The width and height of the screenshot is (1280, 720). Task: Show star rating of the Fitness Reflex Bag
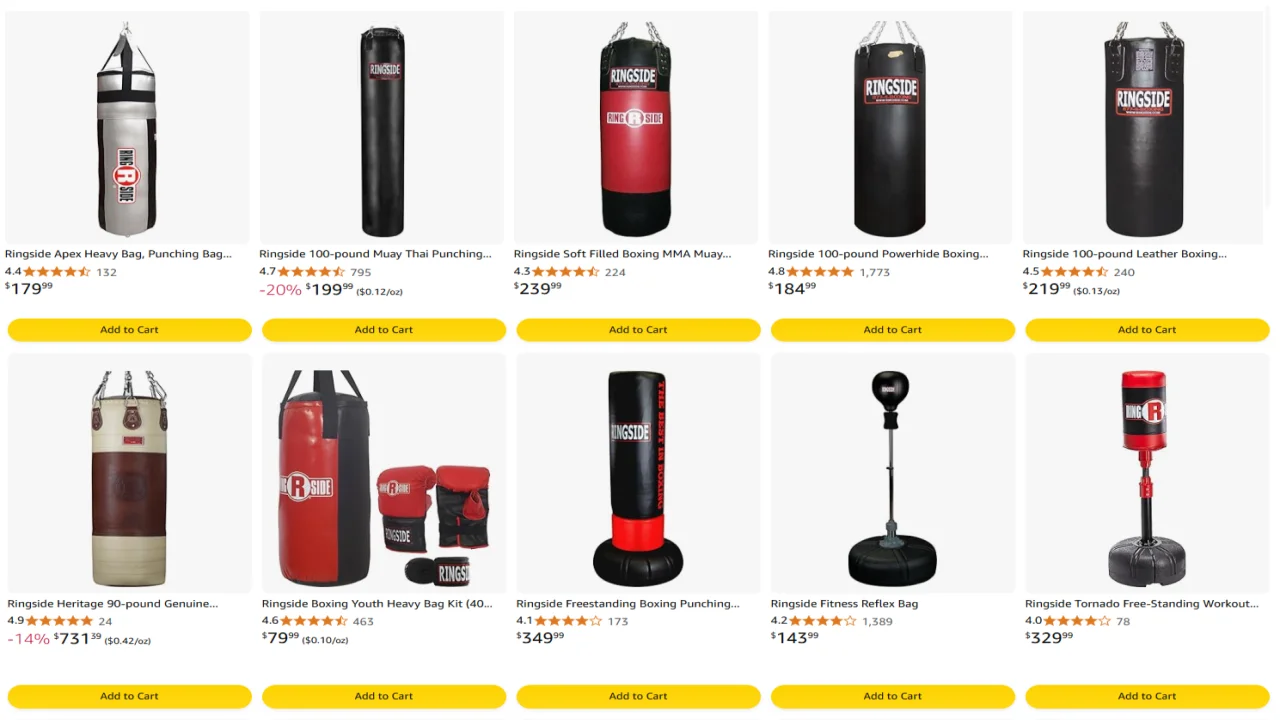(823, 621)
